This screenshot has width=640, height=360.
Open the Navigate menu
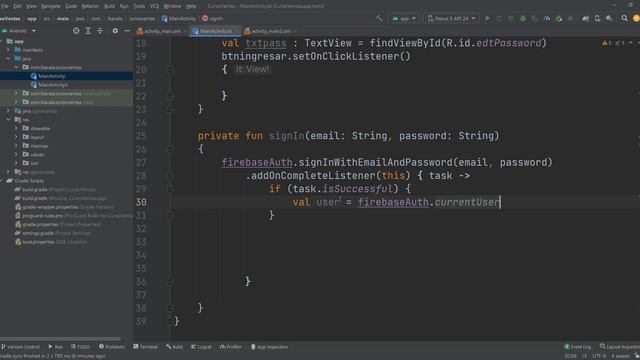tap(51, 6)
